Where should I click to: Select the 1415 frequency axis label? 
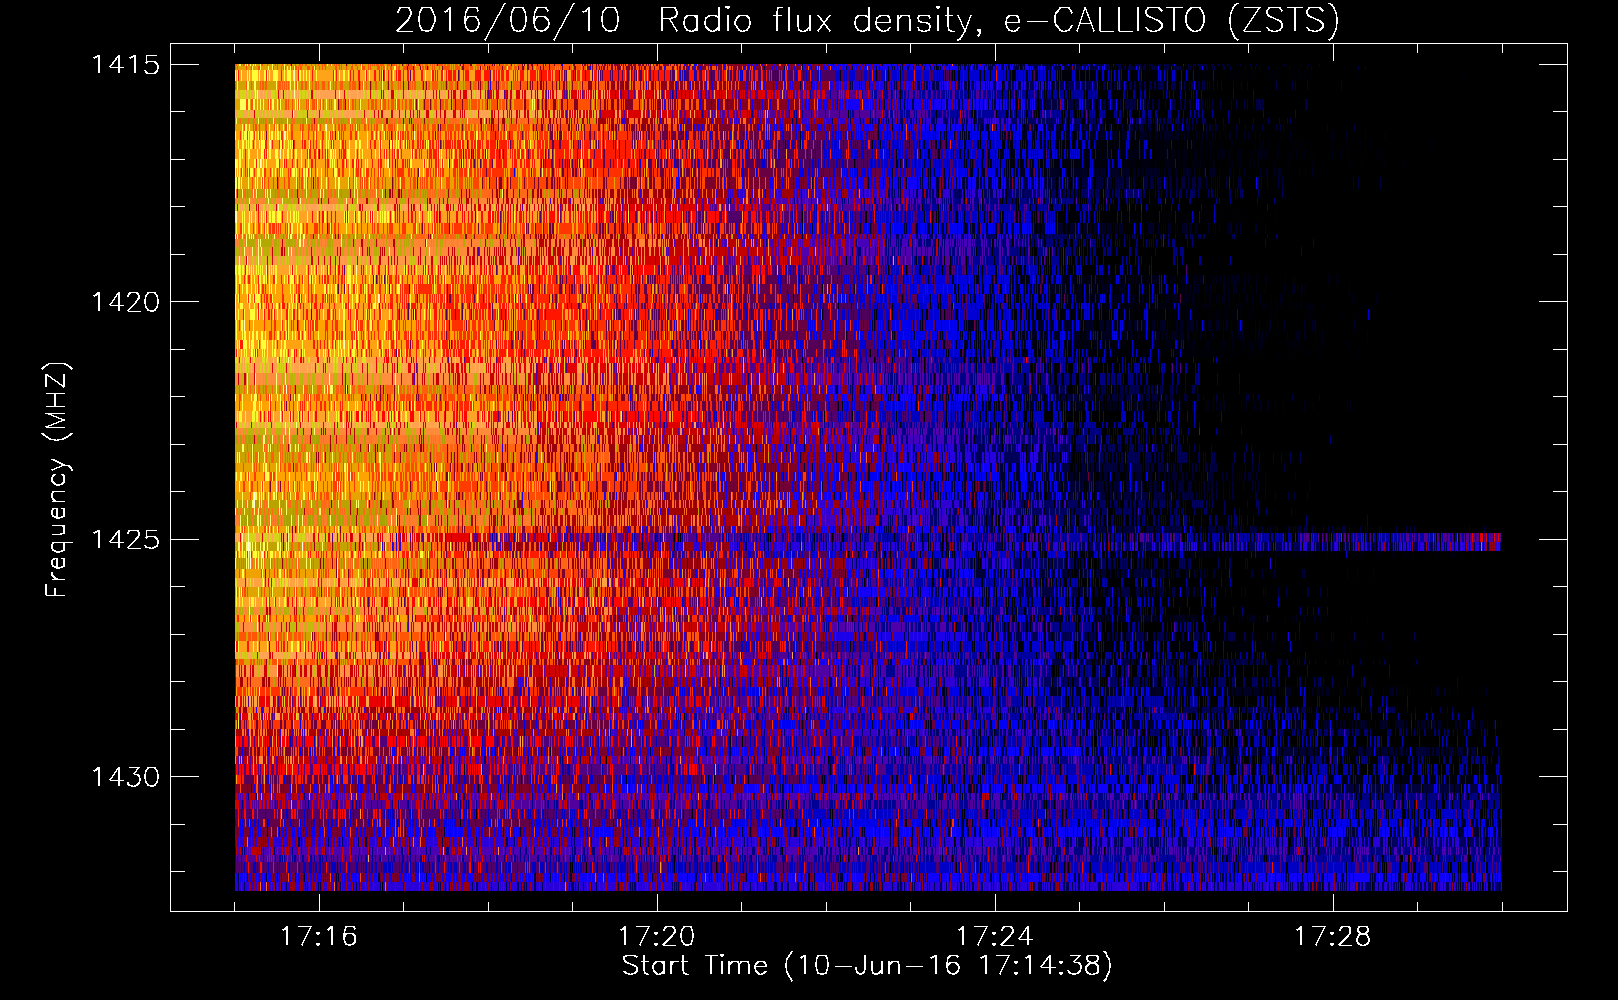[x=125, y=65]
